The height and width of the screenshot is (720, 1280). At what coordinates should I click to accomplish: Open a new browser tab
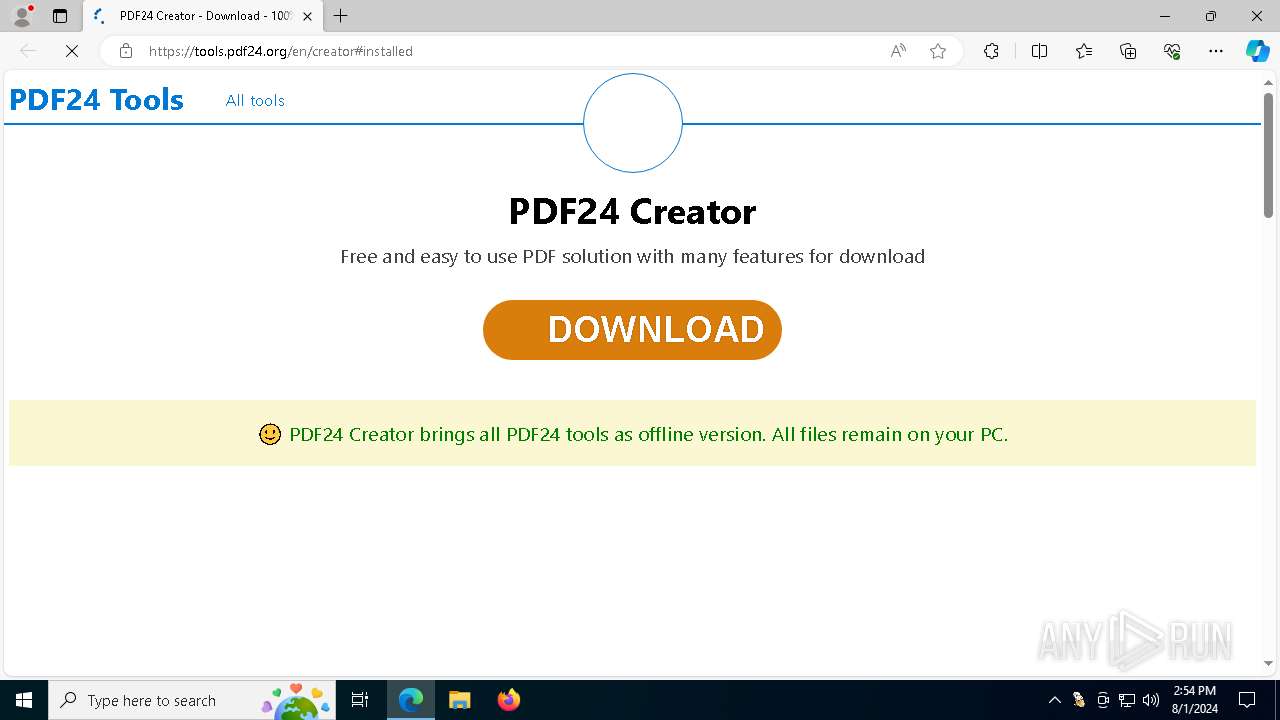click(x=341, y=16)
